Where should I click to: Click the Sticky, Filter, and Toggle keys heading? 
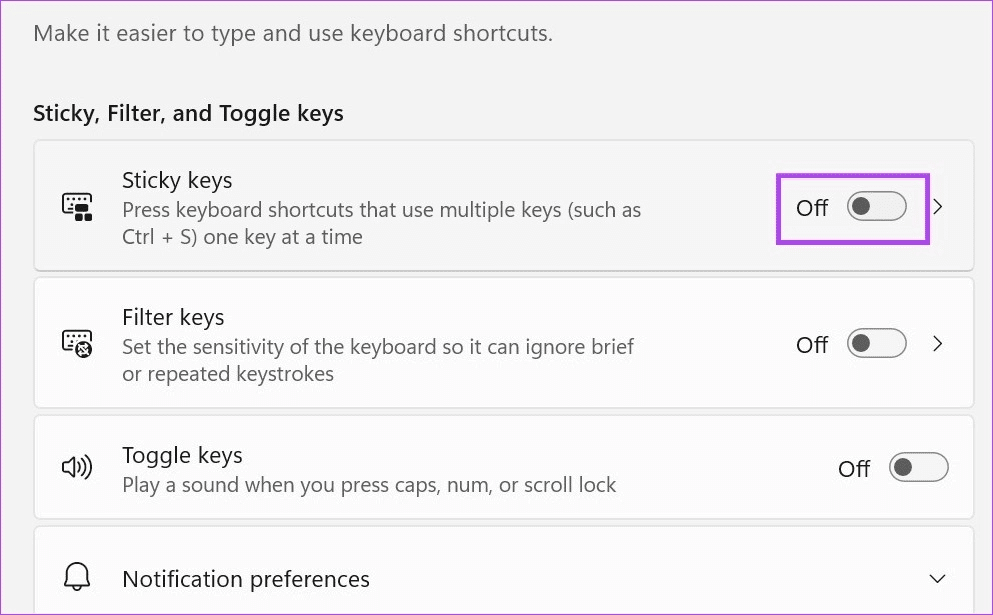(188, 113)
